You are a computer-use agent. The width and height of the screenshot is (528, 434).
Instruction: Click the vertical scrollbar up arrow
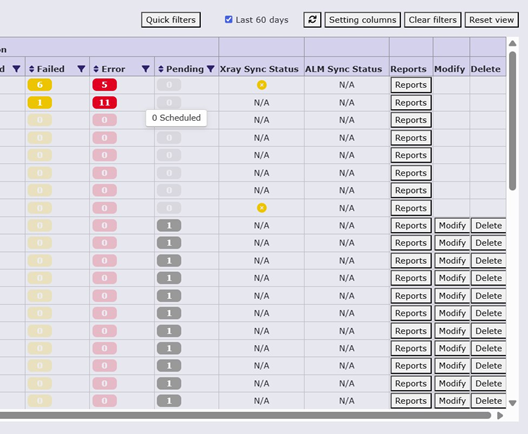tap(513, 43)
